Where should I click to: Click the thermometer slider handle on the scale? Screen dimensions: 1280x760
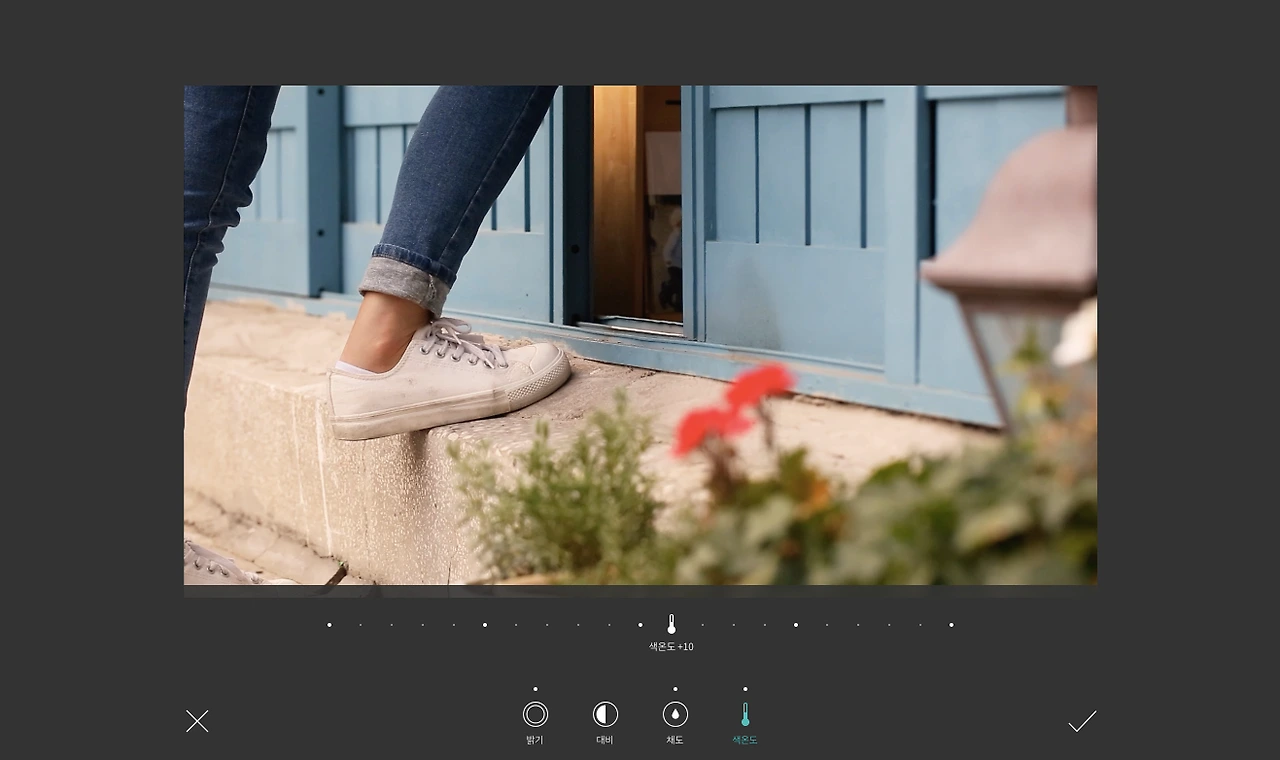click(x=671, y=624)
